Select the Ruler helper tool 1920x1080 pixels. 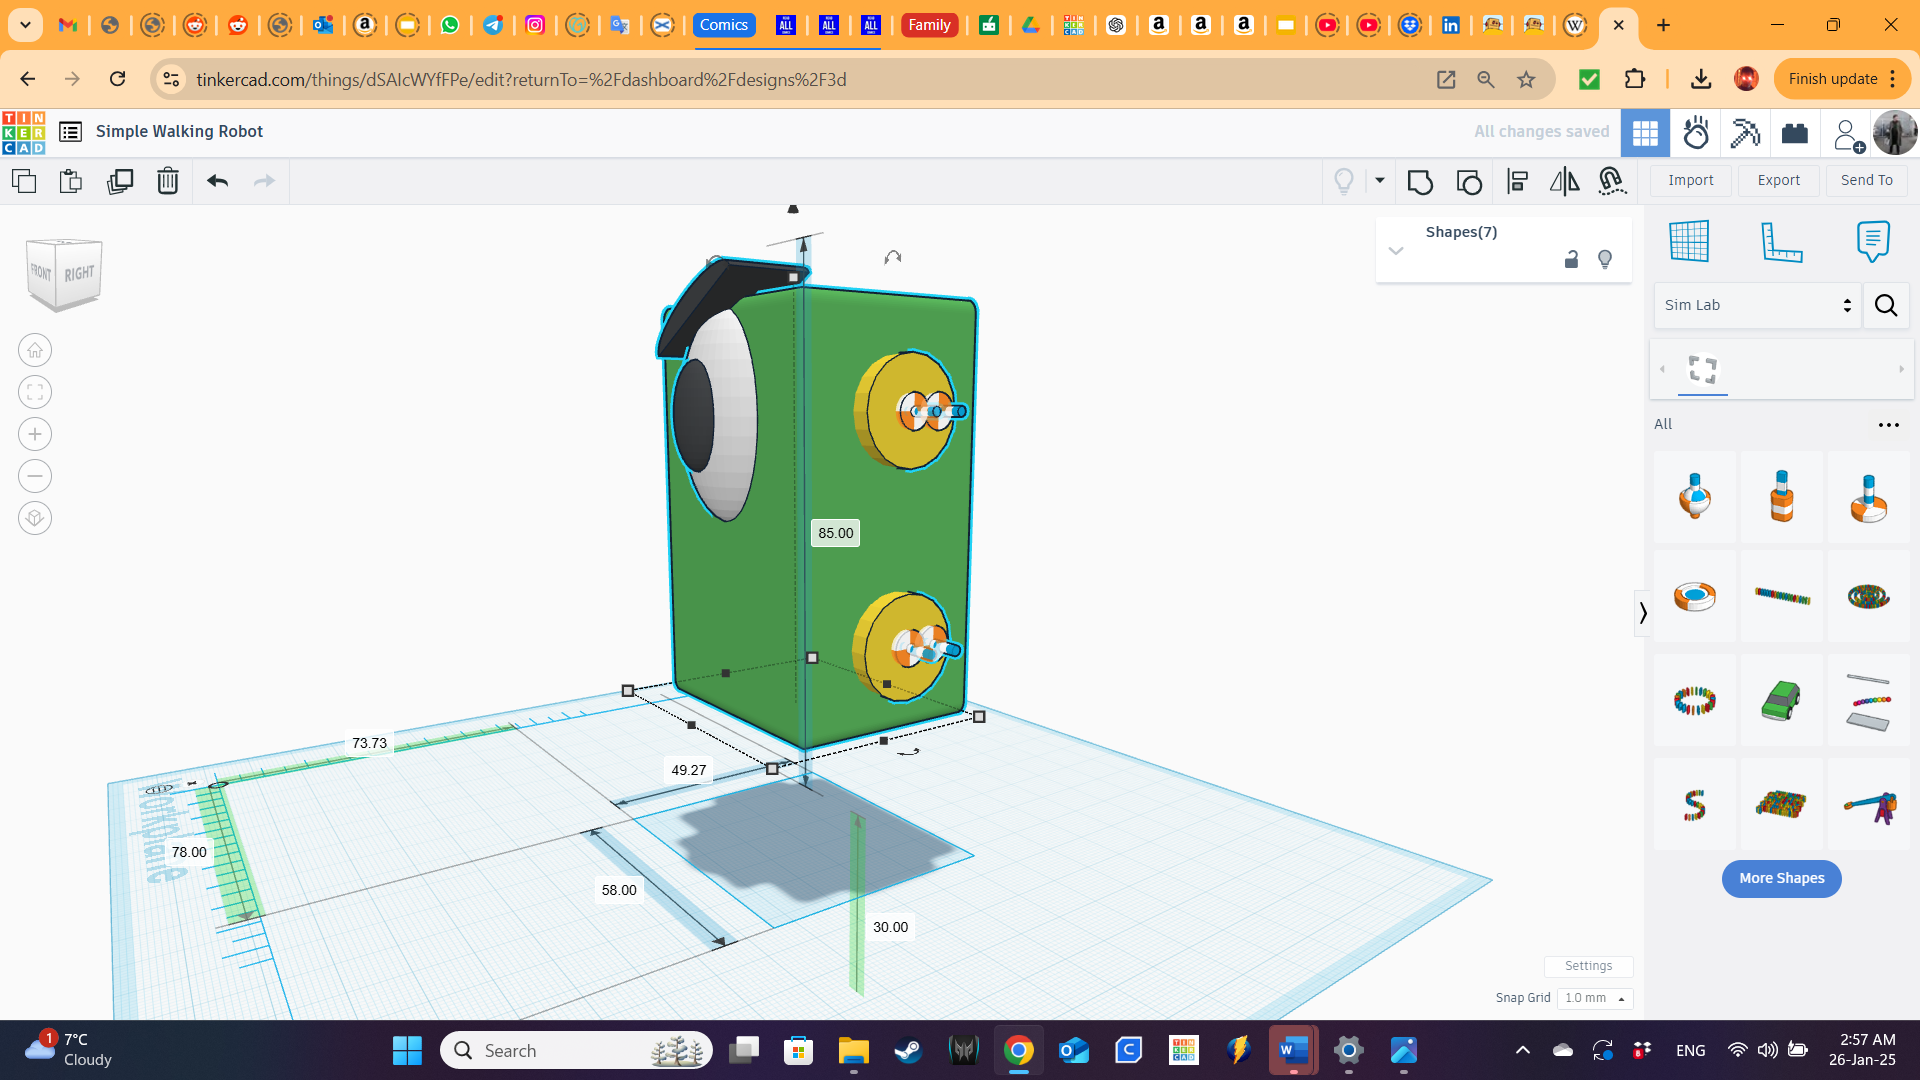point(1784,241)
